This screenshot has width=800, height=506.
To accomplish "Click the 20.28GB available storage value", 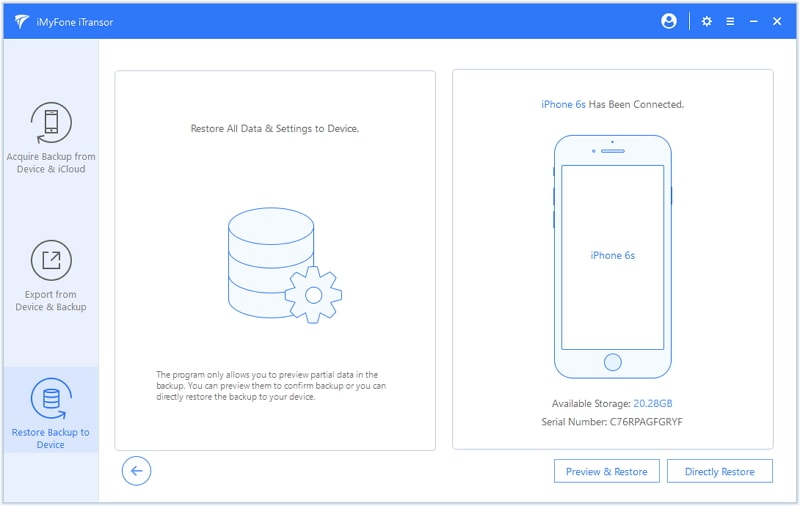I will click(653, 403).
